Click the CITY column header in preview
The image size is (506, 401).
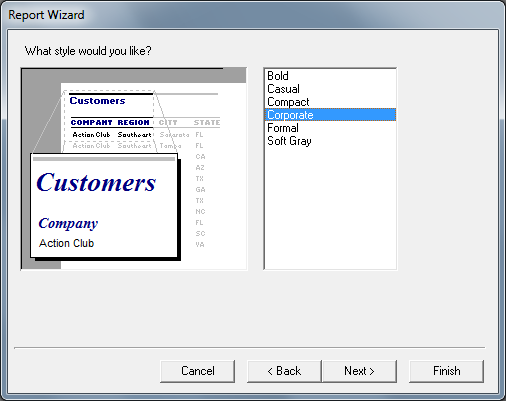point(168,123)
